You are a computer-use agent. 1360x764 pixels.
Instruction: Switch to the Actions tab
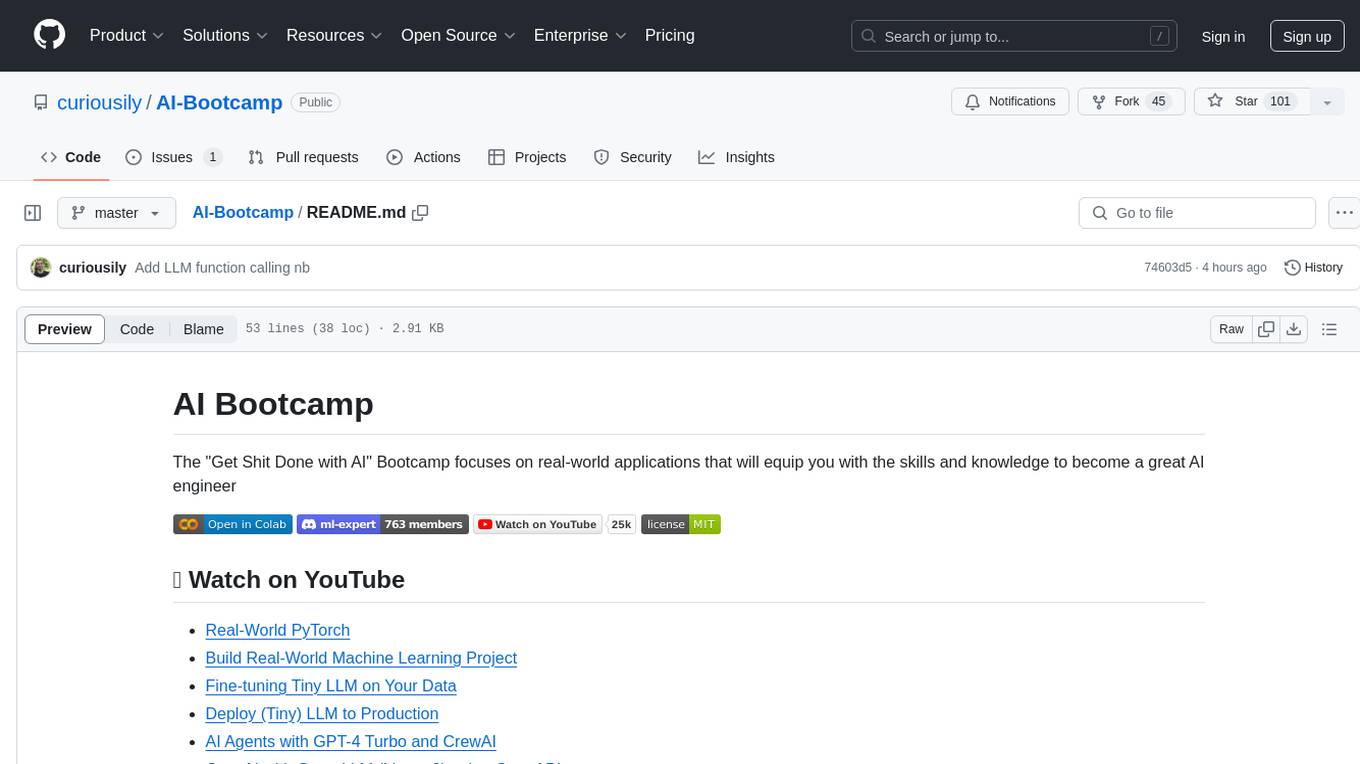(423, 157)
